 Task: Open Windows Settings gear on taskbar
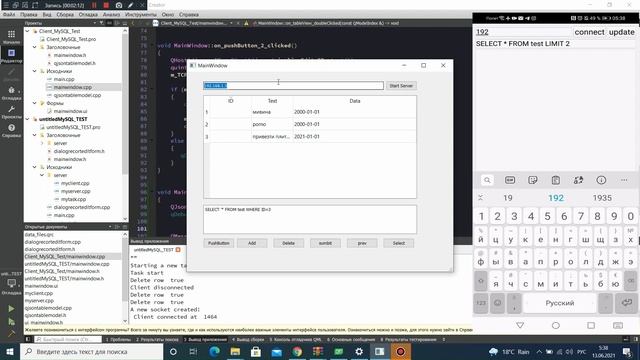[359, 351]
